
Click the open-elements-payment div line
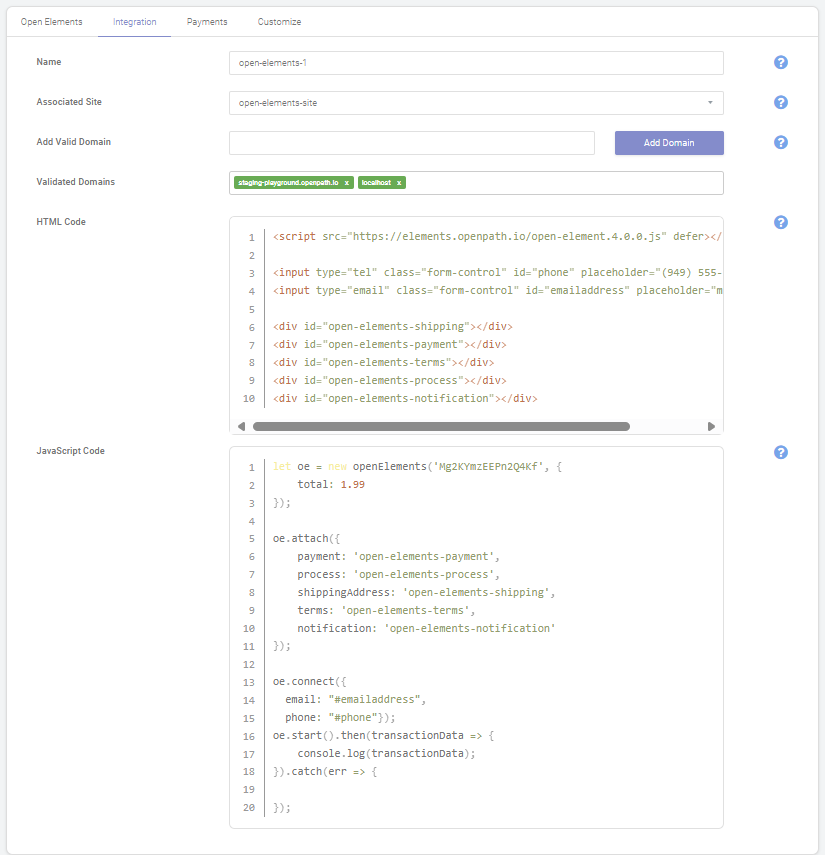coord(389,345)
